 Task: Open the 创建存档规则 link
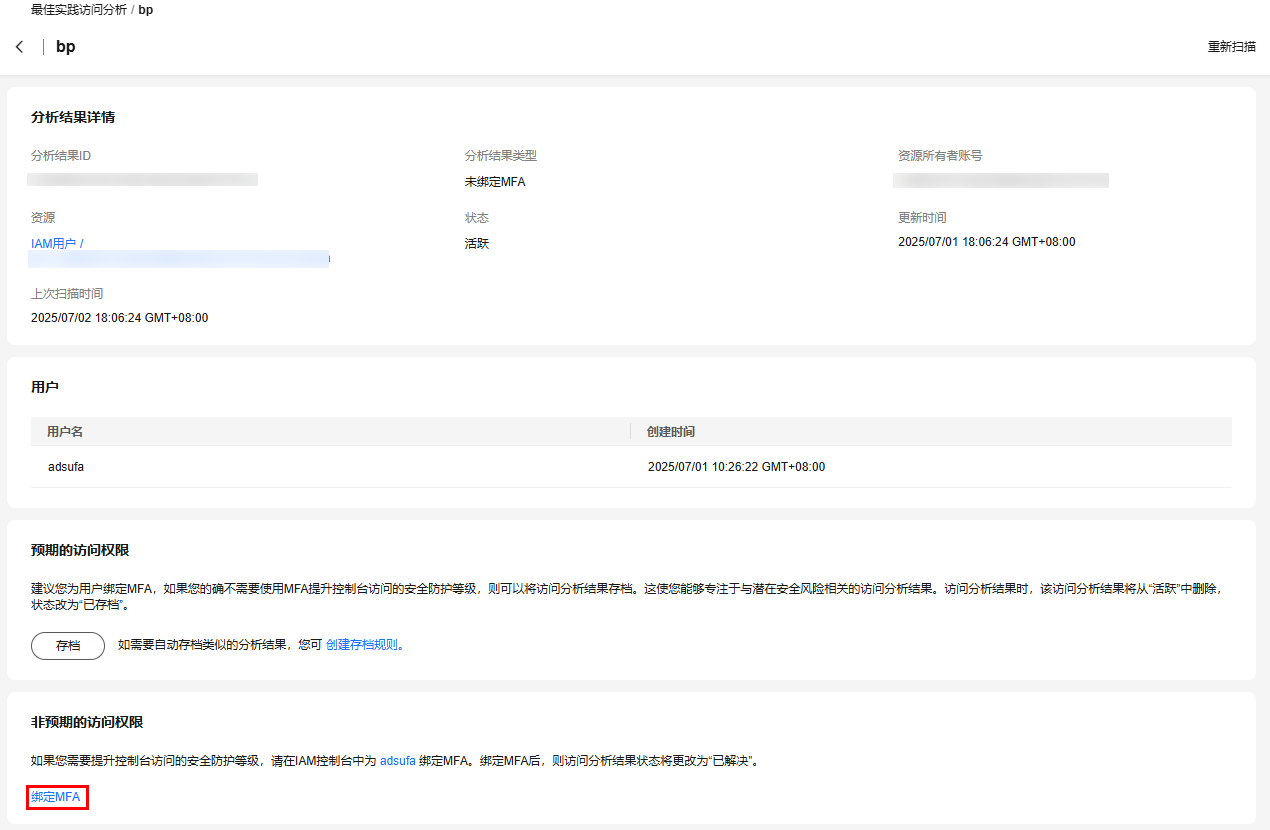pyautogui.click(x=362, y=645)
